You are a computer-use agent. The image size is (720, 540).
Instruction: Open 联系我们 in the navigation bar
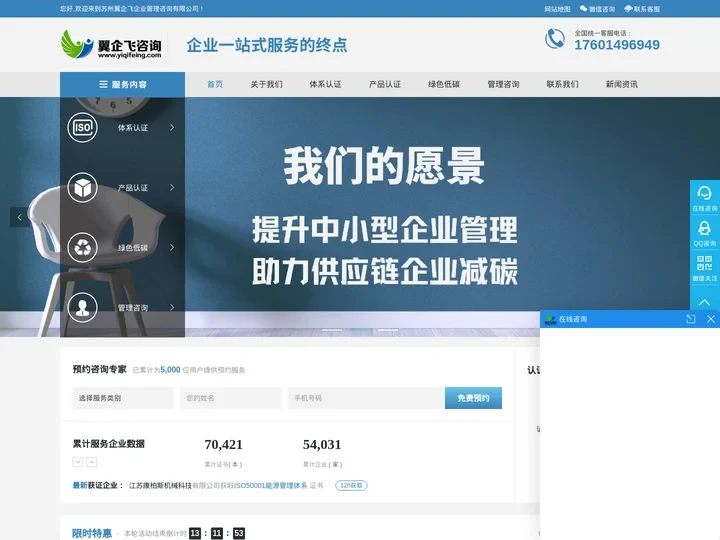pos(562,84)
